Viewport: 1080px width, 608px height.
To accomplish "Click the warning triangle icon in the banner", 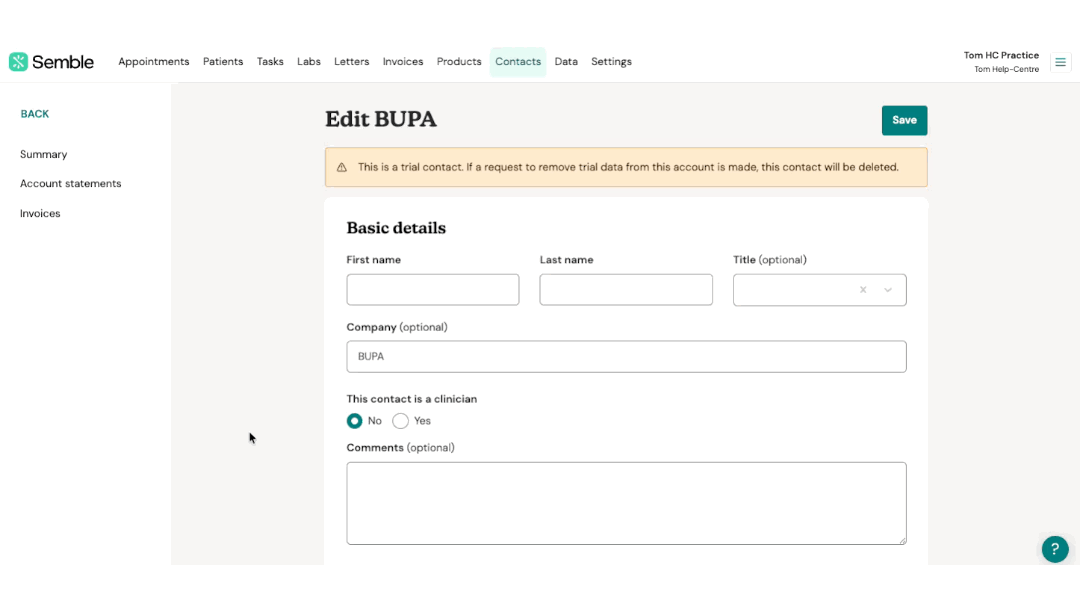I will click(342, 168).
